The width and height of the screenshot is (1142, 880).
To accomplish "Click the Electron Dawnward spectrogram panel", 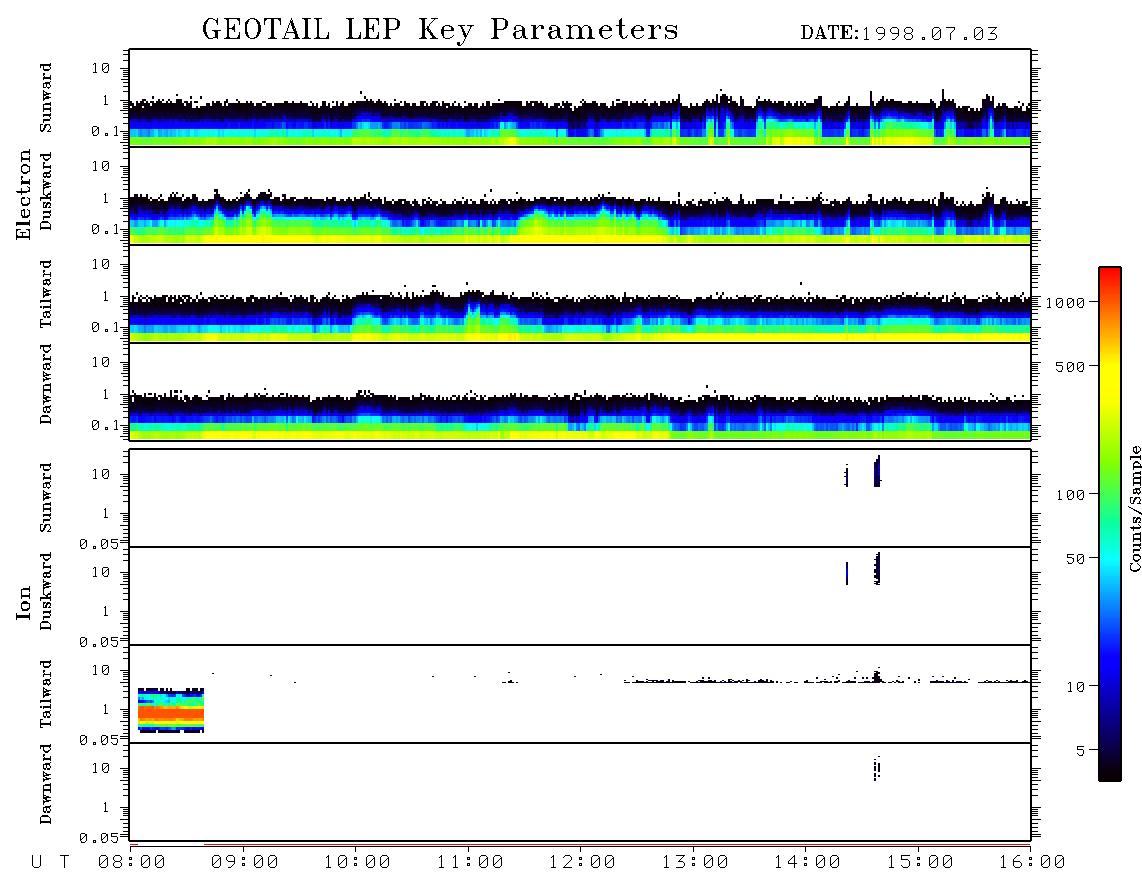I will (x=580, y=392).
